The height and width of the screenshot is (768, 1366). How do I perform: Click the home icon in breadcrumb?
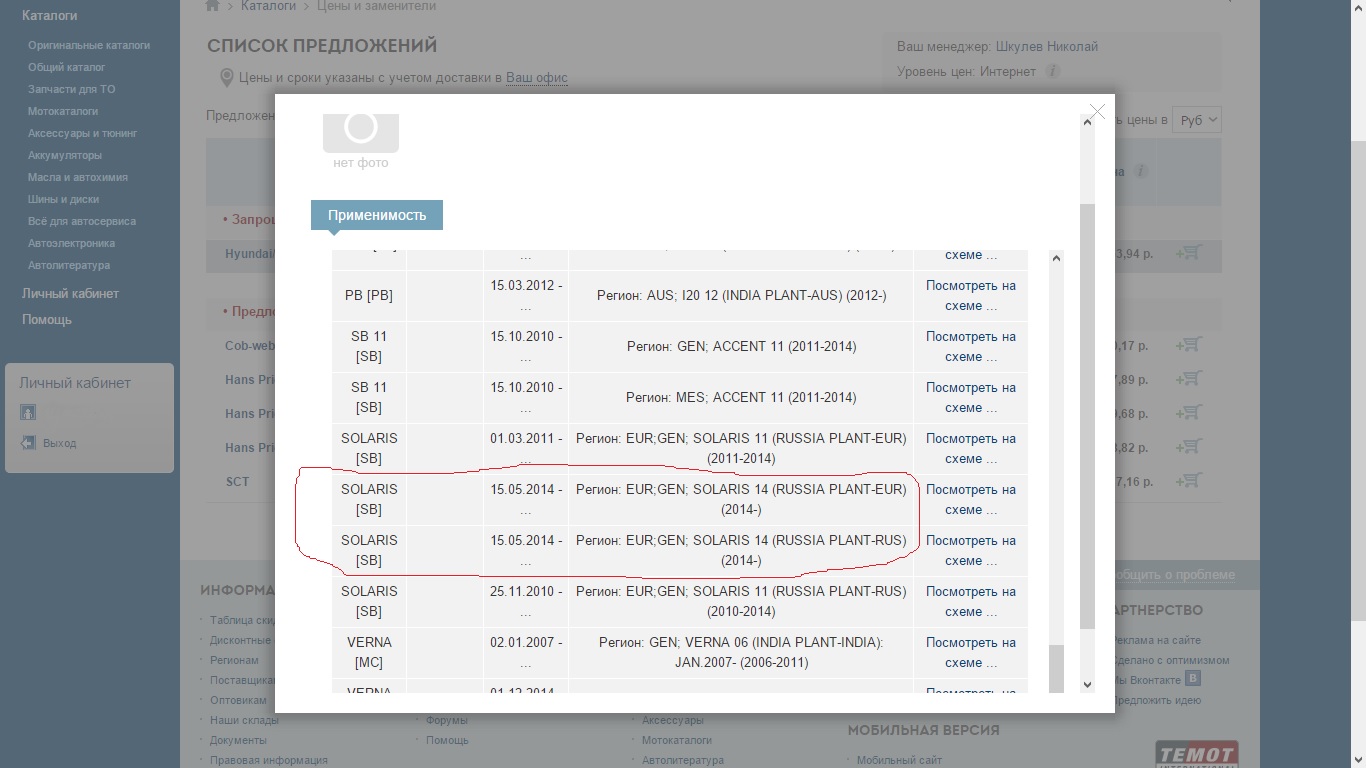[x=212, y=6]
